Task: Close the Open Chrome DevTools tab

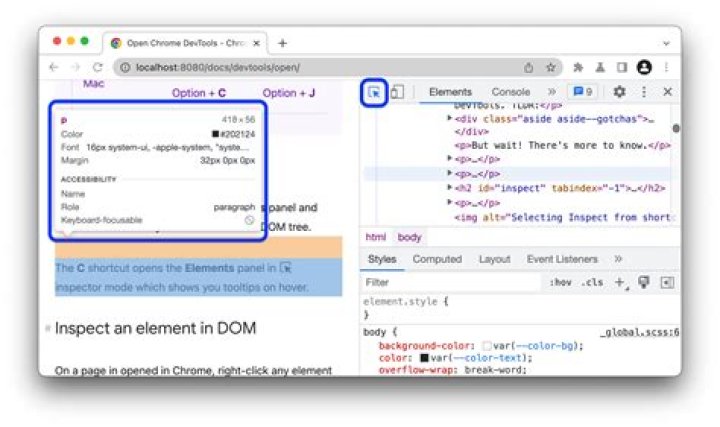Action: click(x=257, y=43)
